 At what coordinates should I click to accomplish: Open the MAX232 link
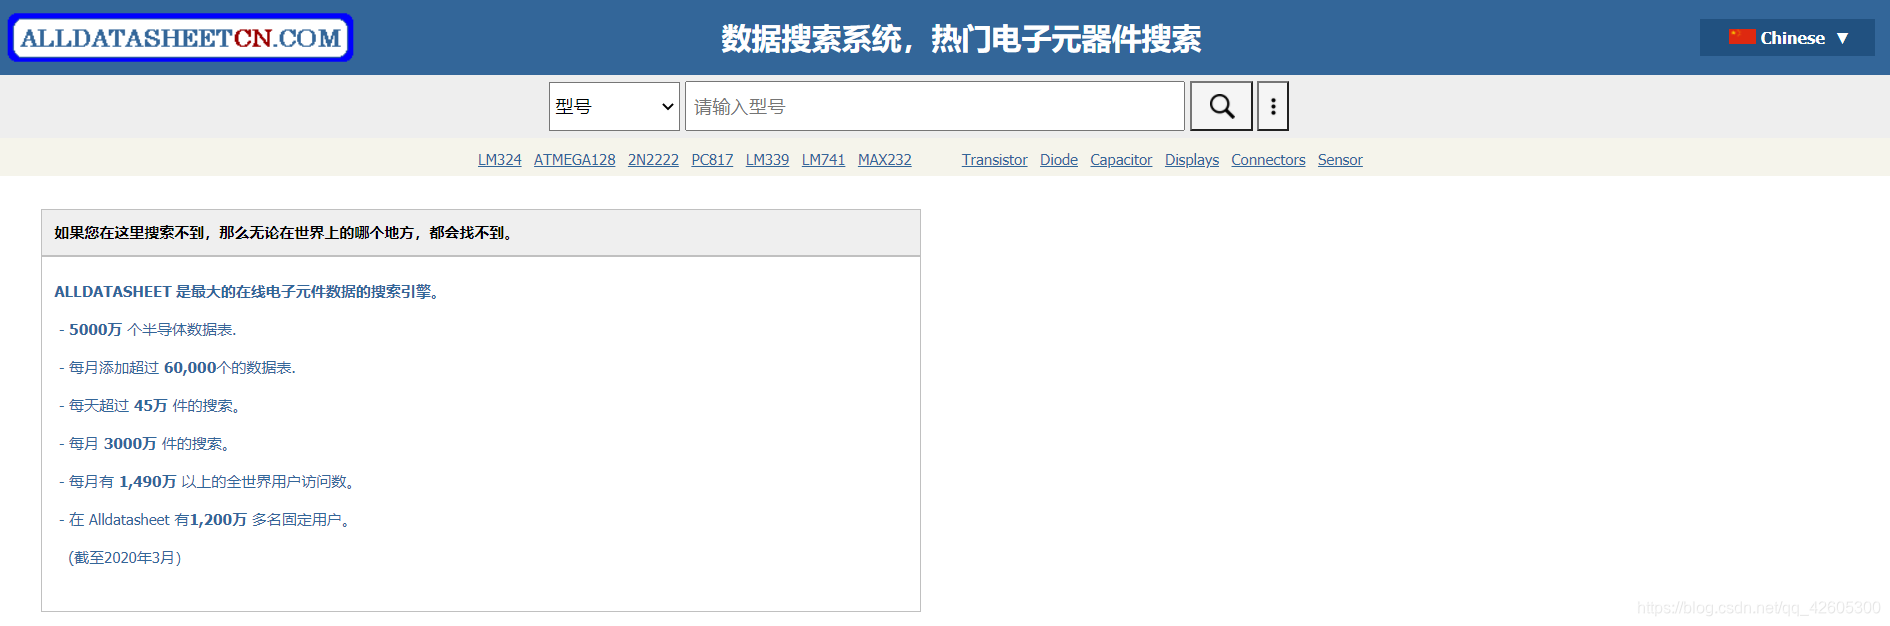[885, 160]
